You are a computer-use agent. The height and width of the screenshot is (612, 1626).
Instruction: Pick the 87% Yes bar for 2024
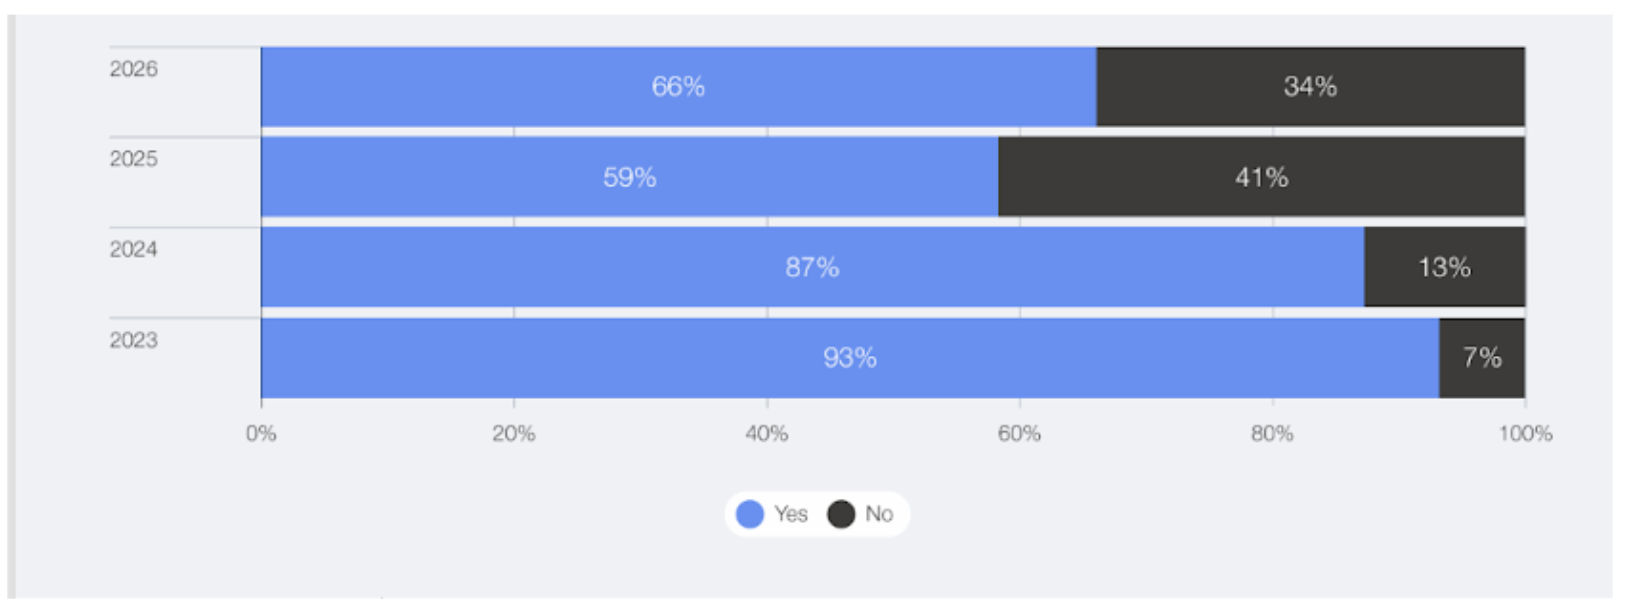[812, 267]
